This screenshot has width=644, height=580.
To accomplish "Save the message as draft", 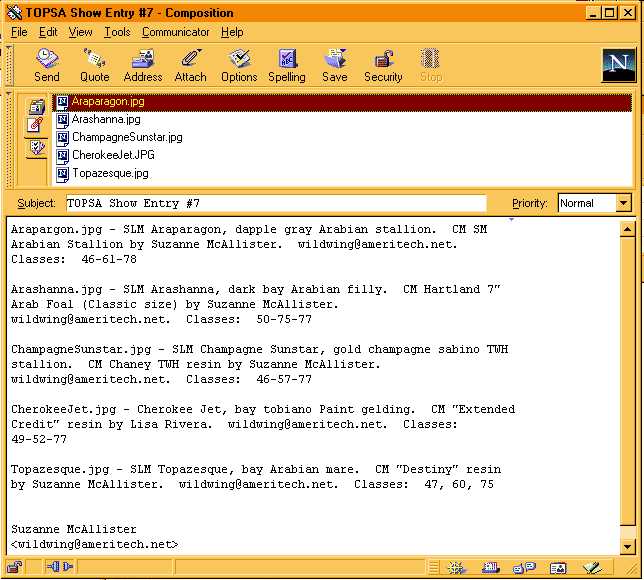I will [335, 66].
